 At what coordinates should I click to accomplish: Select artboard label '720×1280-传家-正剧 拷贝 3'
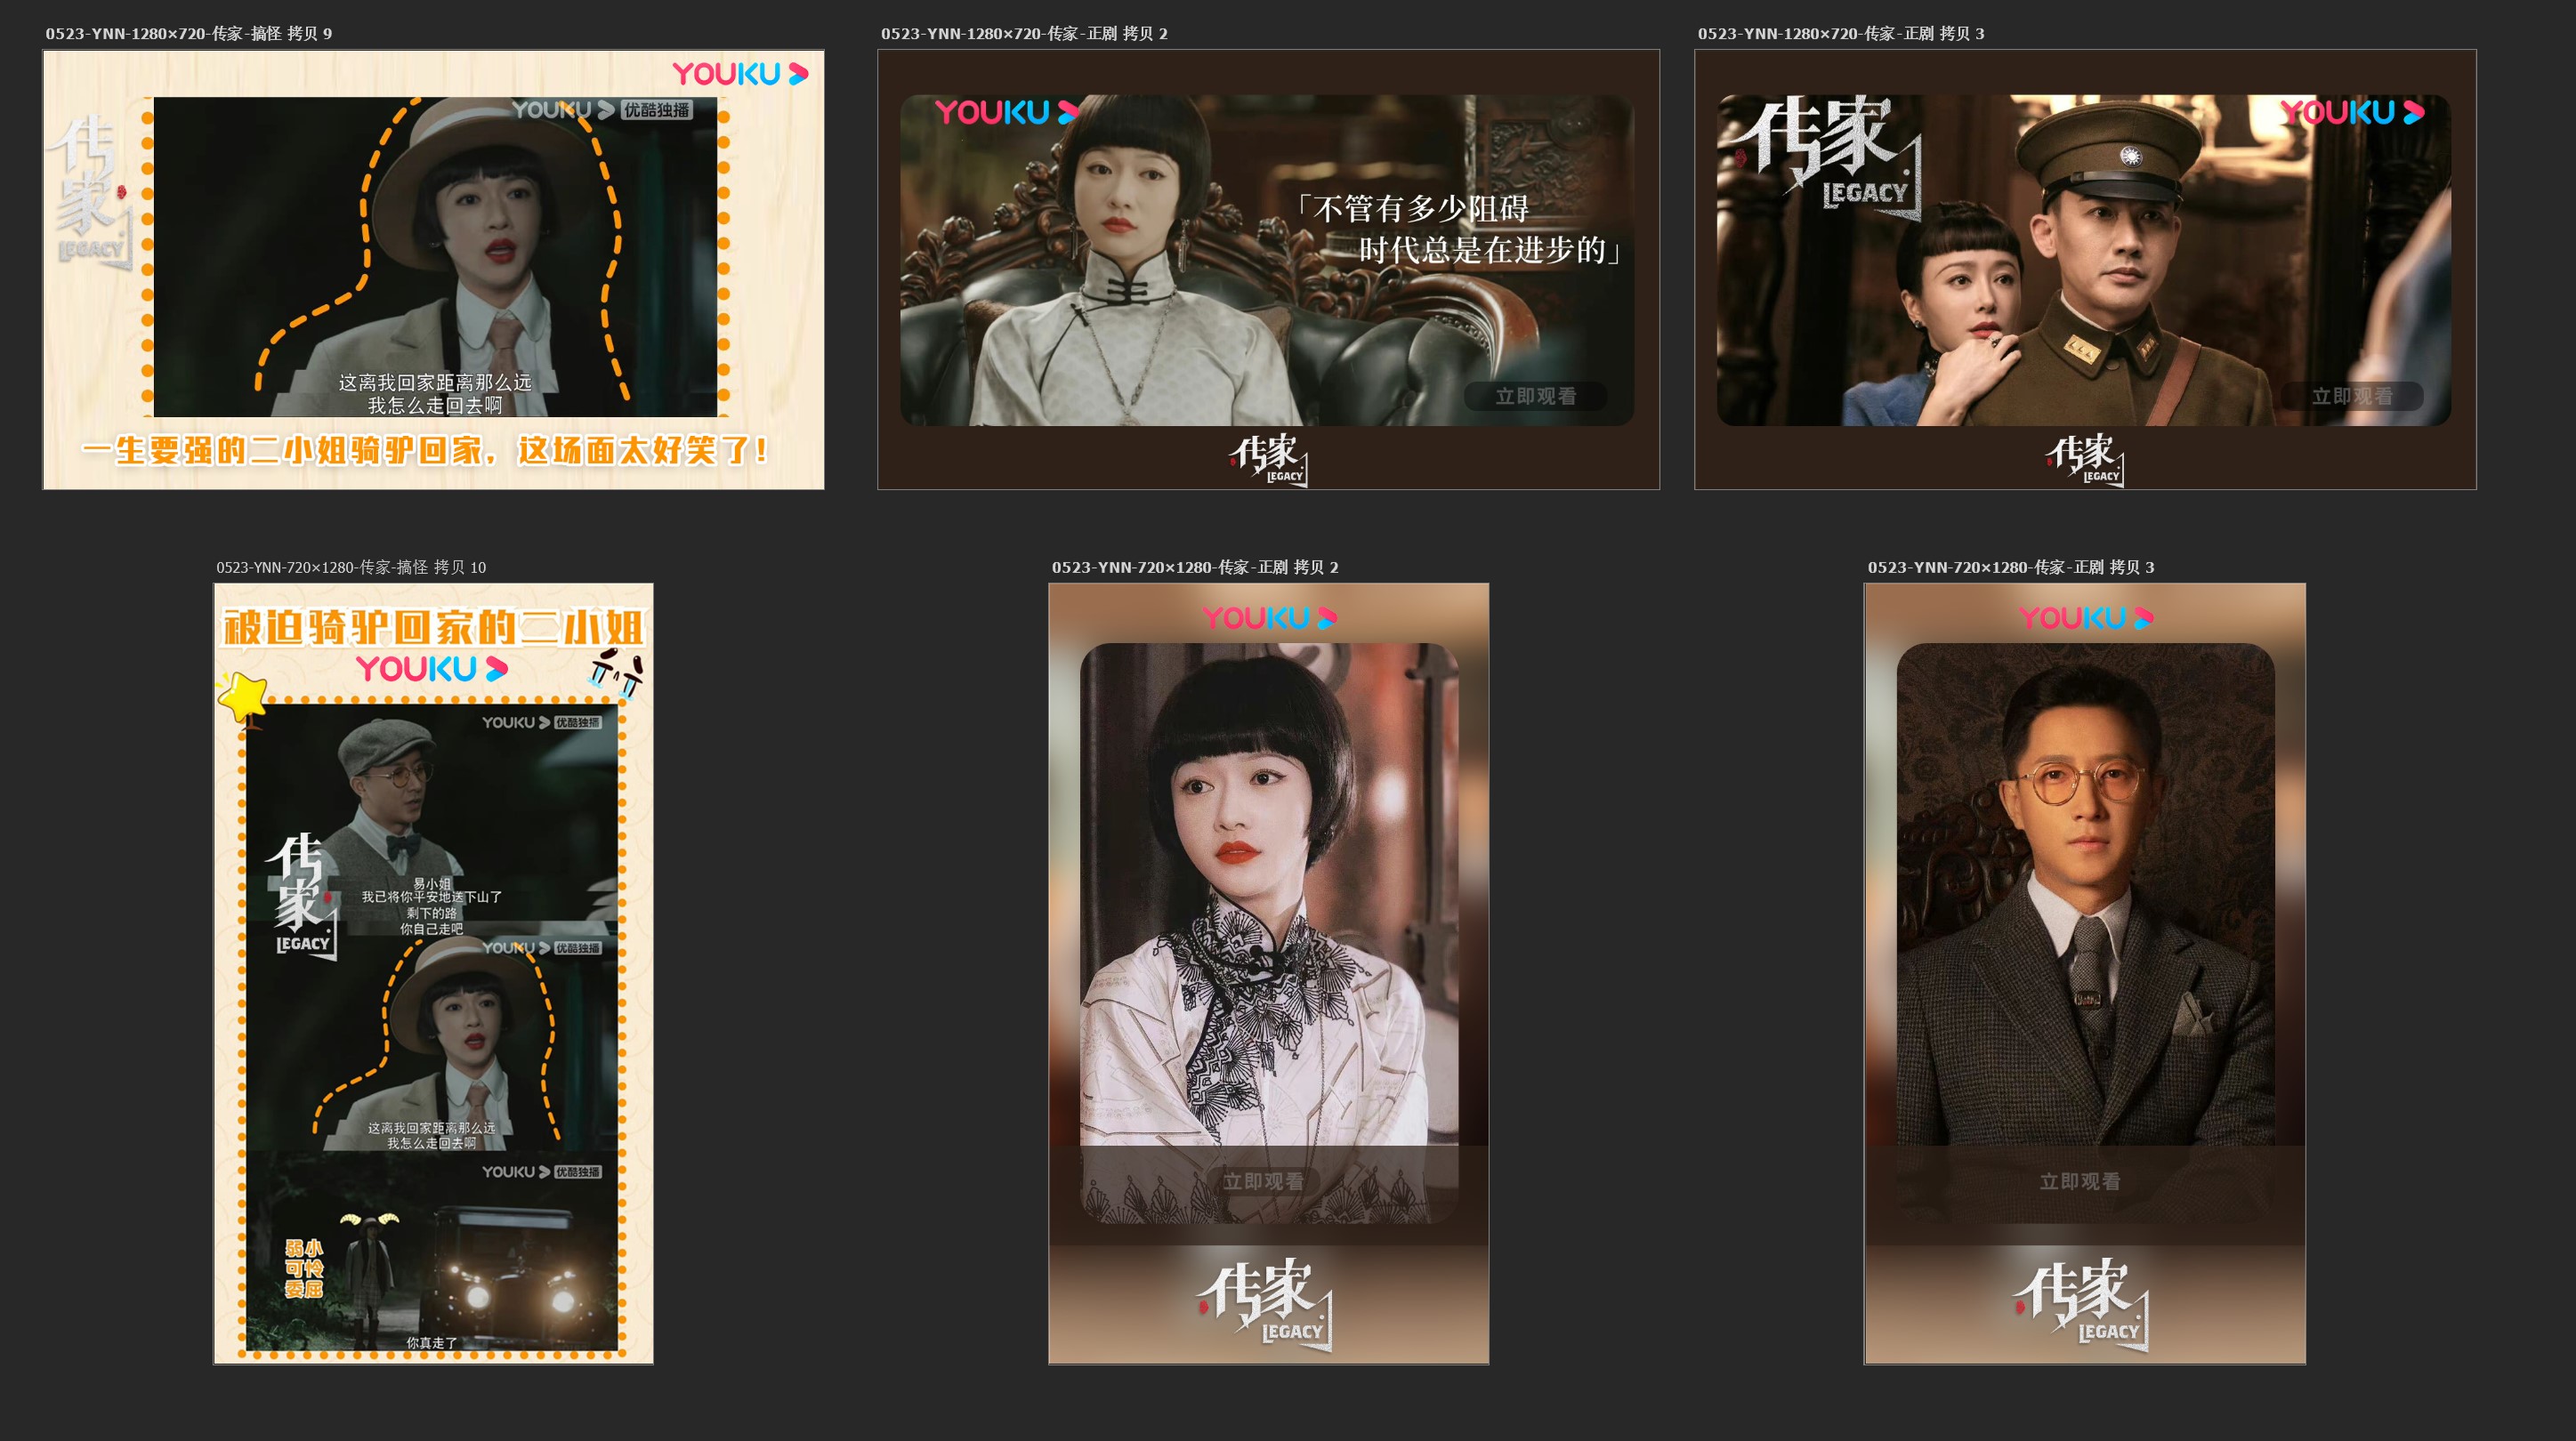tap(2011, 567)
